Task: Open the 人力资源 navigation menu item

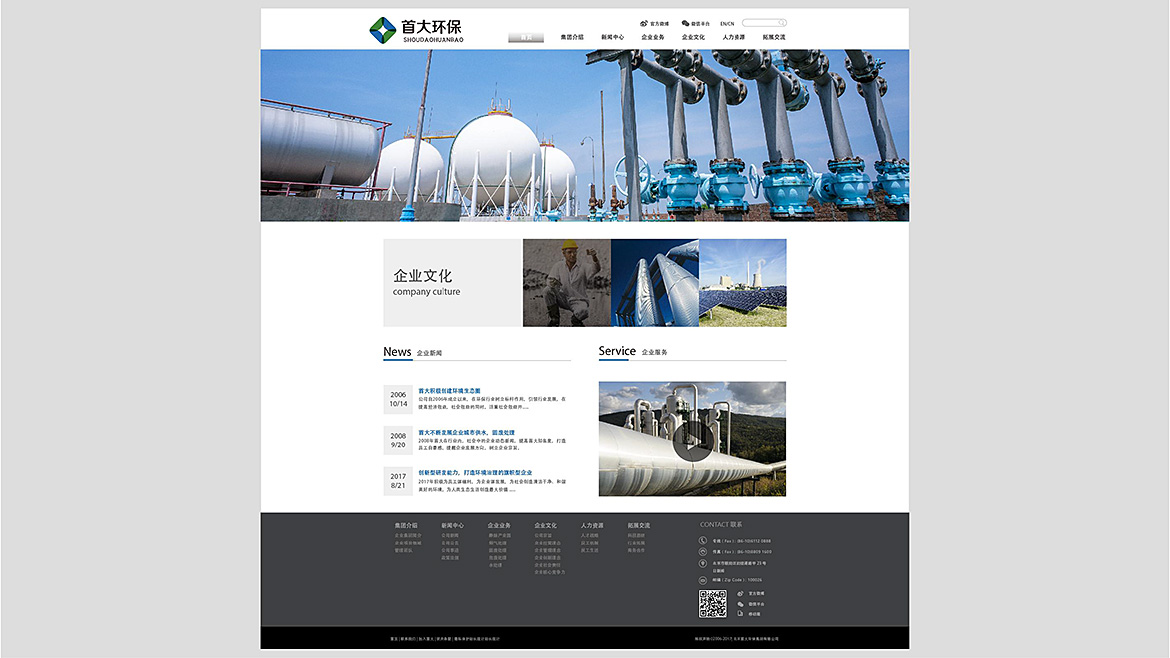Action: 734,37
